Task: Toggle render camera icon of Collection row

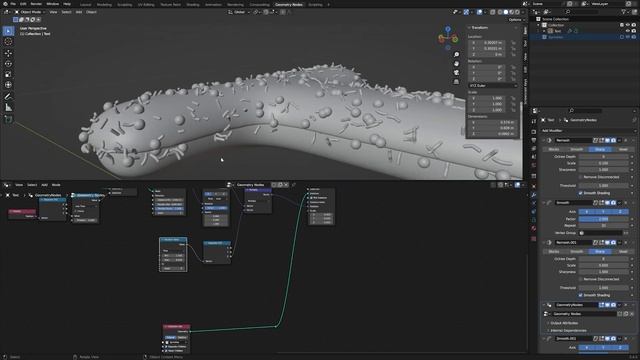Action: coord(634,25)
